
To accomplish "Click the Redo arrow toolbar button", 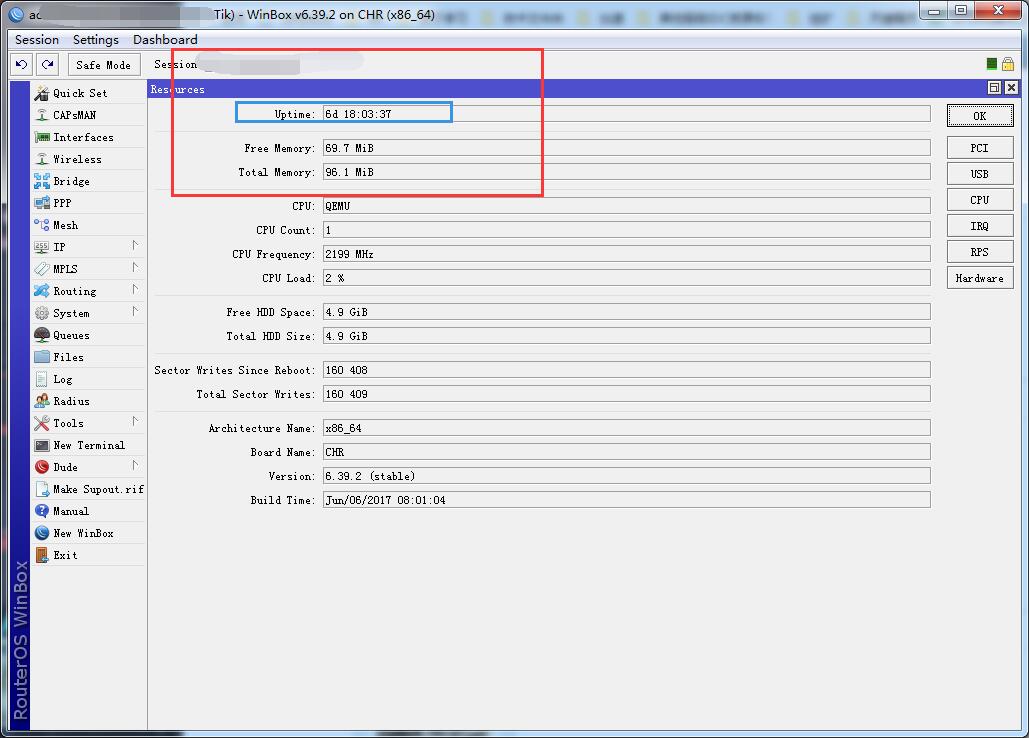I will [x=47, y=64].
